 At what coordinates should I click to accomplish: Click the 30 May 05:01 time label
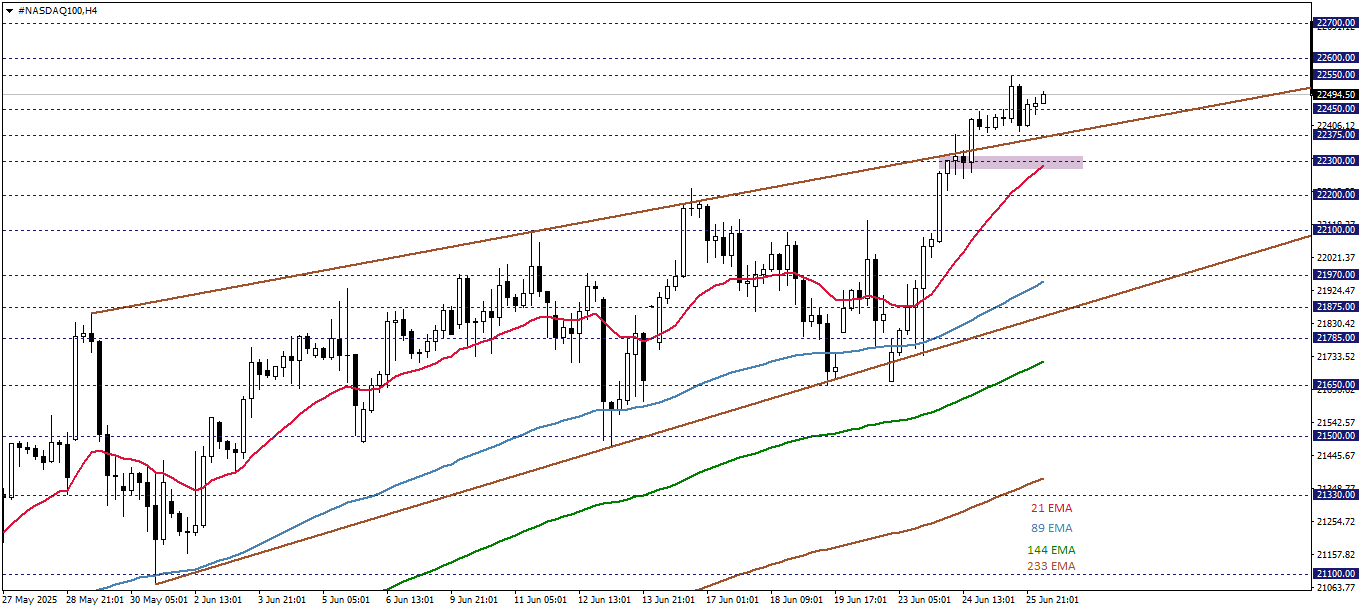[159, 600]
